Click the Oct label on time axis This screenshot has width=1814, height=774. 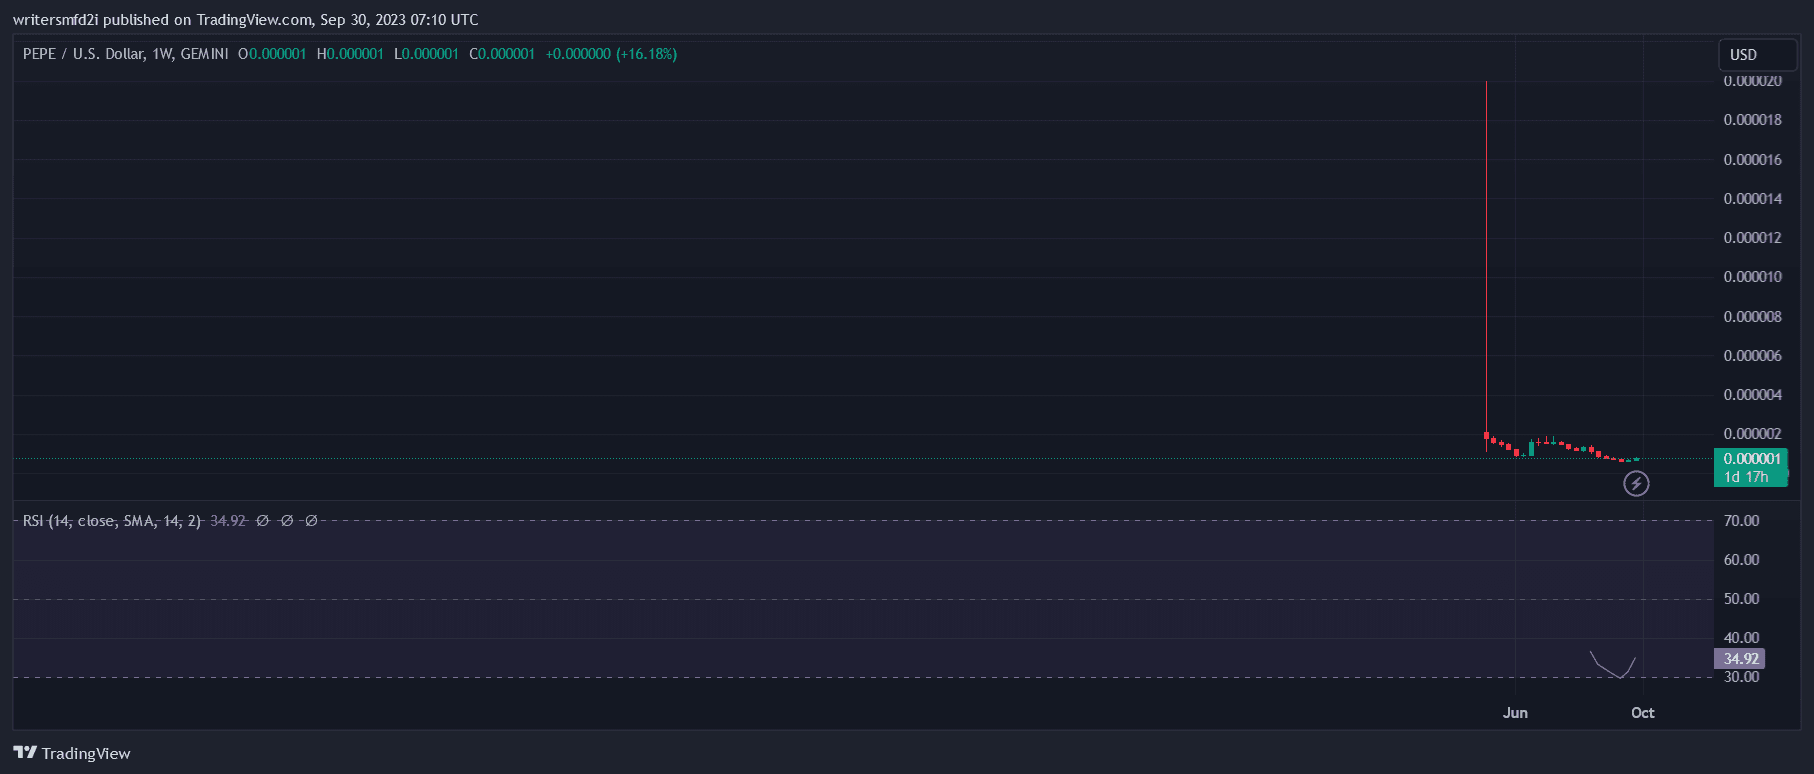tap(1642, 713)
